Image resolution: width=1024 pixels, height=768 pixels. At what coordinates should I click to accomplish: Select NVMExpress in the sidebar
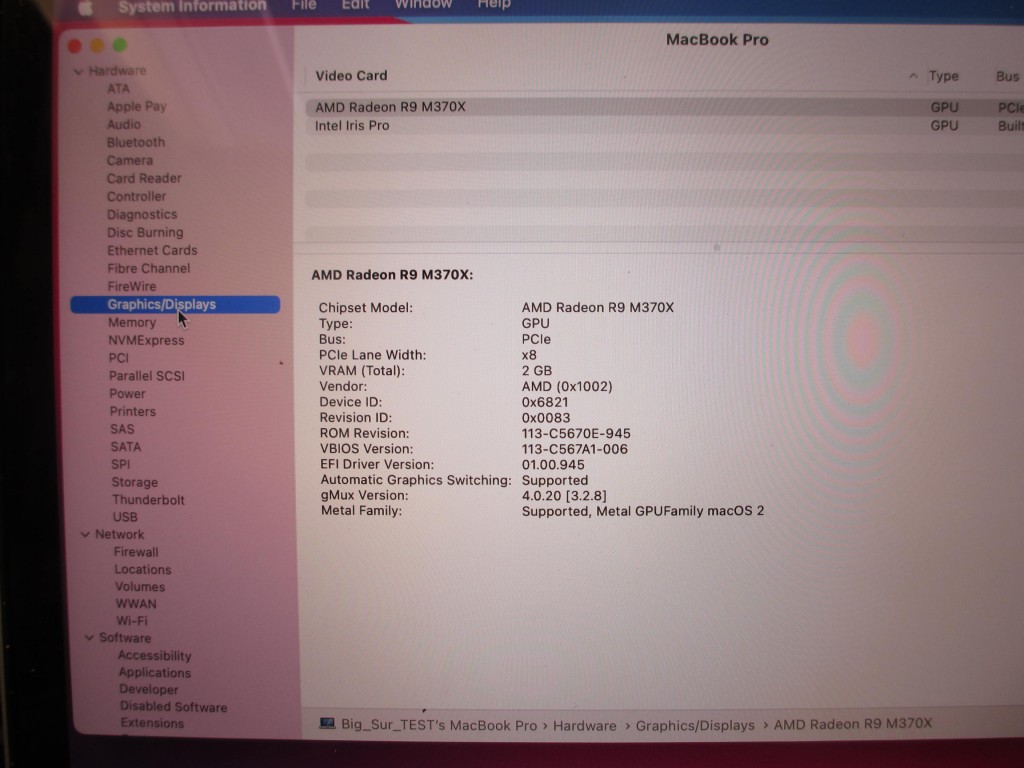(146, 340)
